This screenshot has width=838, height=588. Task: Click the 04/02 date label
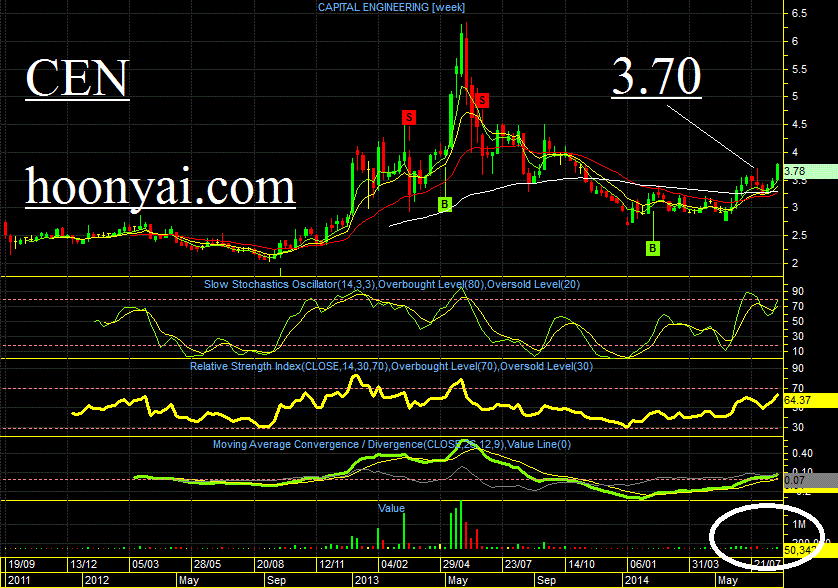tap(394, 564)
